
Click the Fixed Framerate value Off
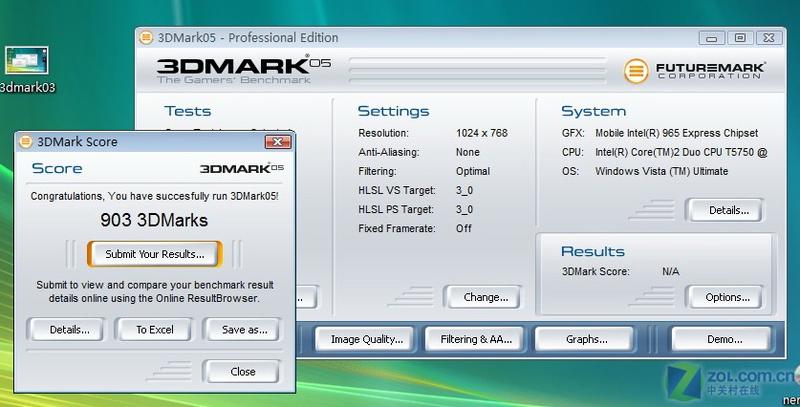tap(463, 228)
